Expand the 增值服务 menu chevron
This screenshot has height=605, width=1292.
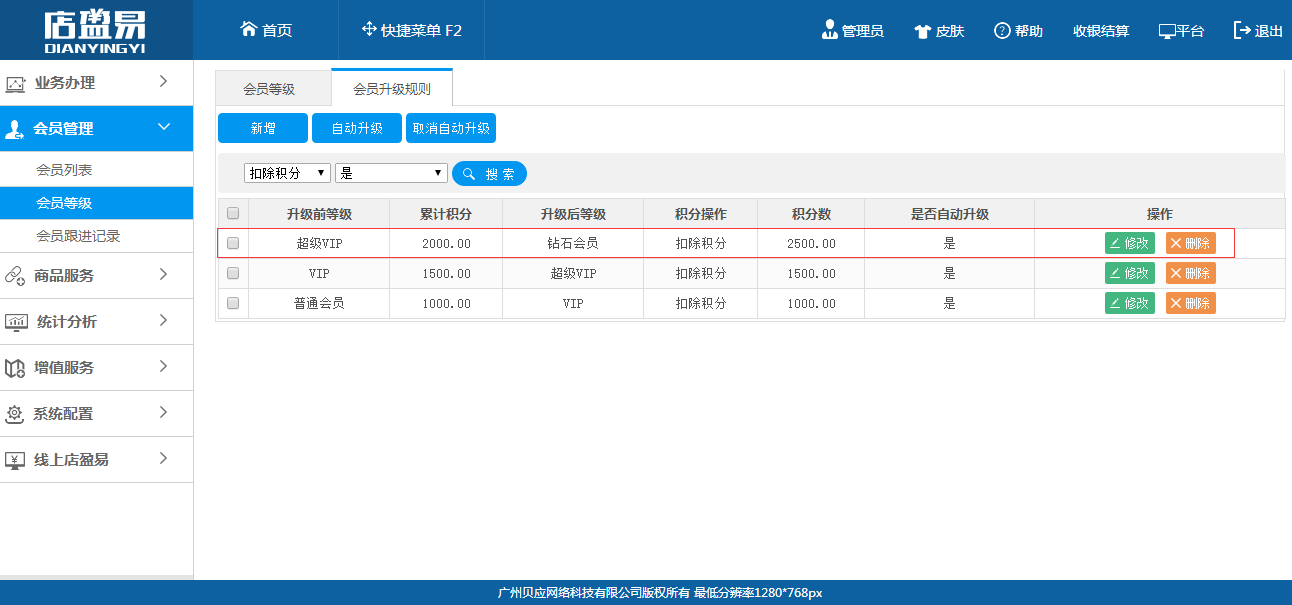(x=163, y=366)
